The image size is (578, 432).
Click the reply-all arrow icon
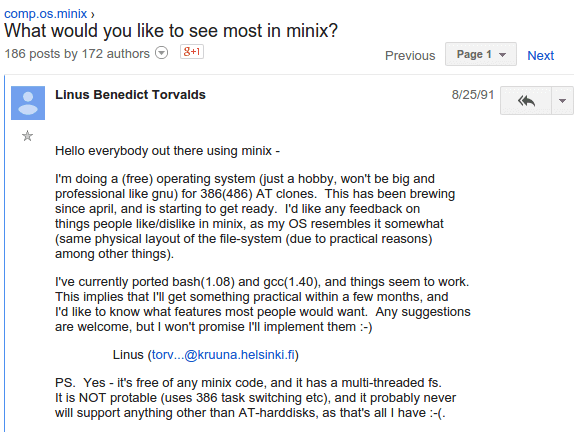coord(526,101)
